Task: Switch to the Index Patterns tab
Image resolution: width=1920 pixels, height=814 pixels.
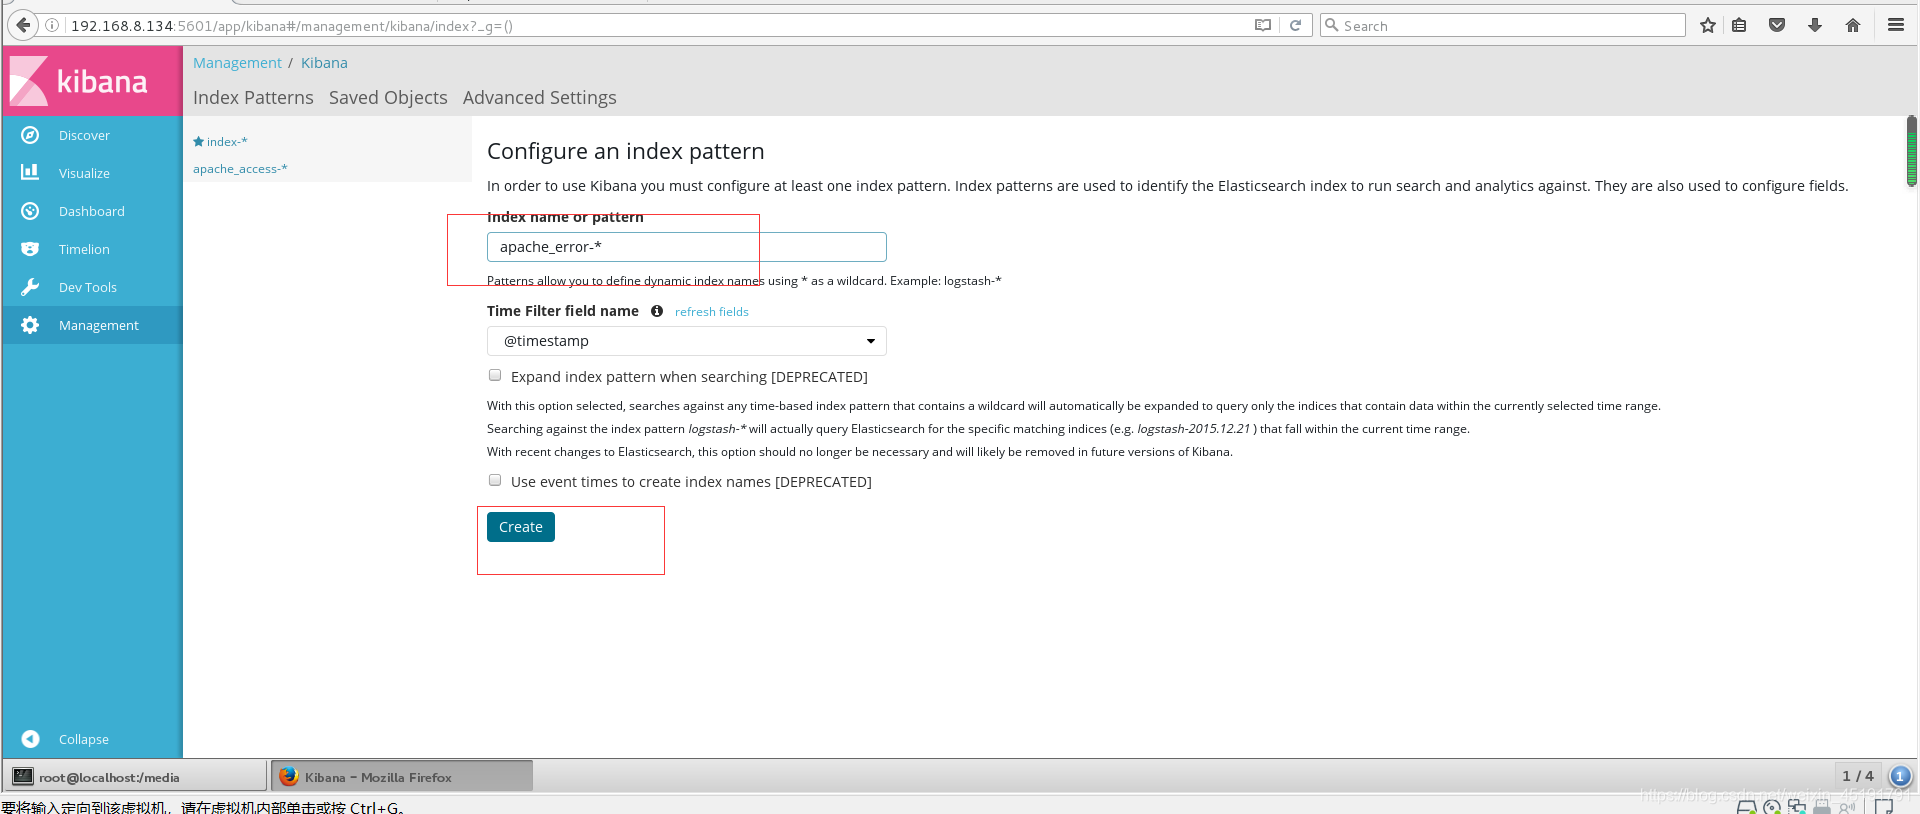Action: coord(253,97)
